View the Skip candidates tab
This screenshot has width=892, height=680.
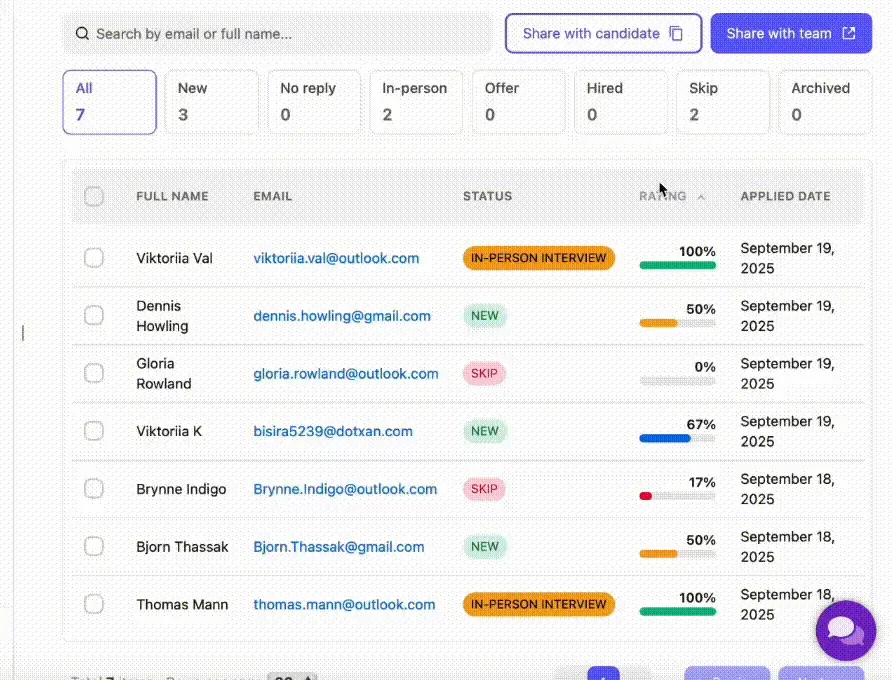(x=723, y=101)
